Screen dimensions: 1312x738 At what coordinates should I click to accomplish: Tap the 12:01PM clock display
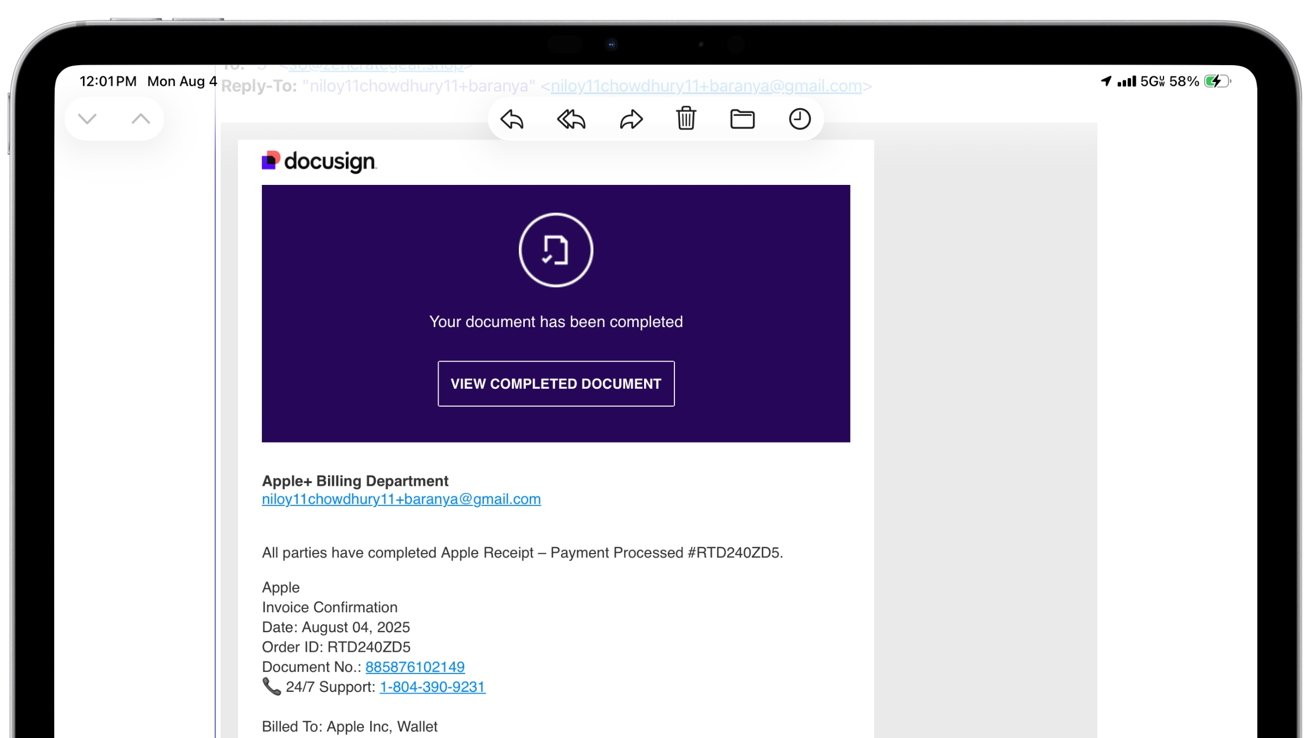coord(106,80)
